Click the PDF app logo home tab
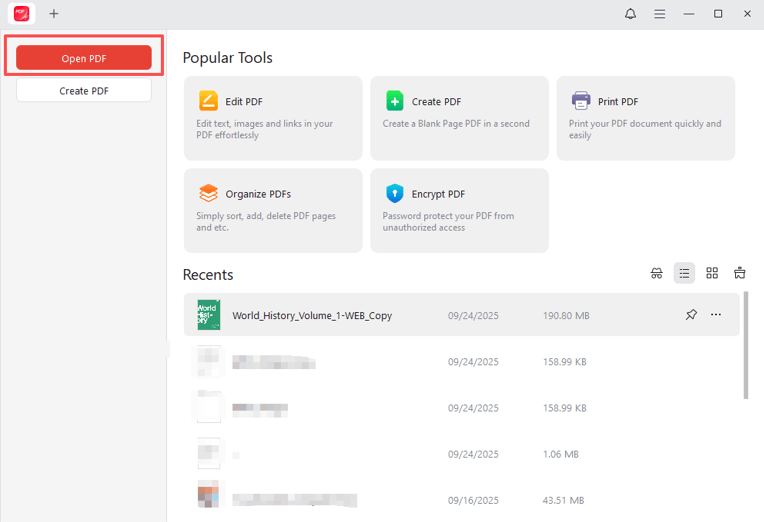764x522 pixels. (x=21, y=14)
